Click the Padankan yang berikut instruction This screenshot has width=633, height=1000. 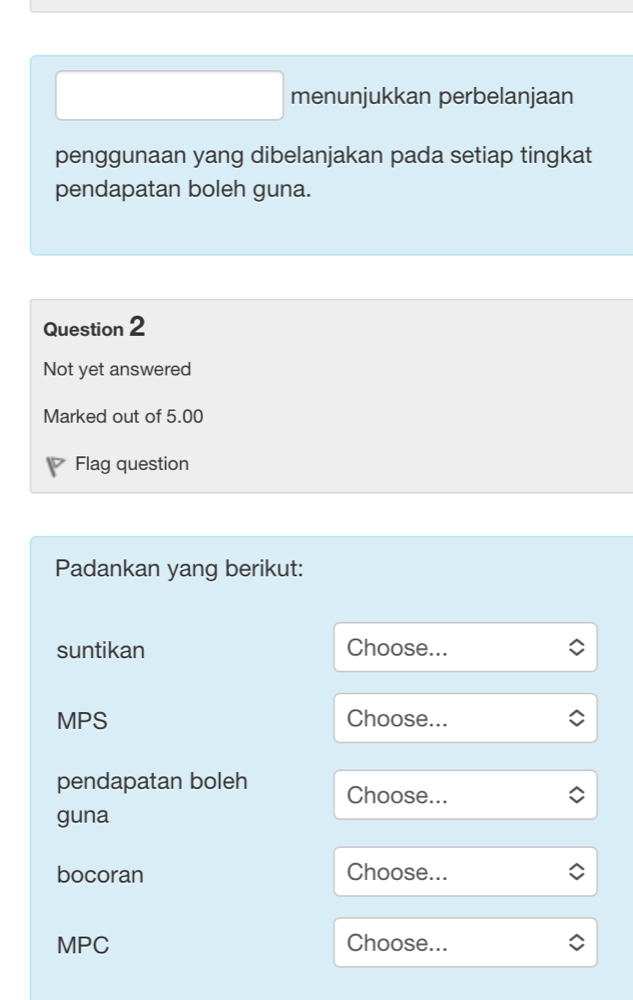(179, 569)
